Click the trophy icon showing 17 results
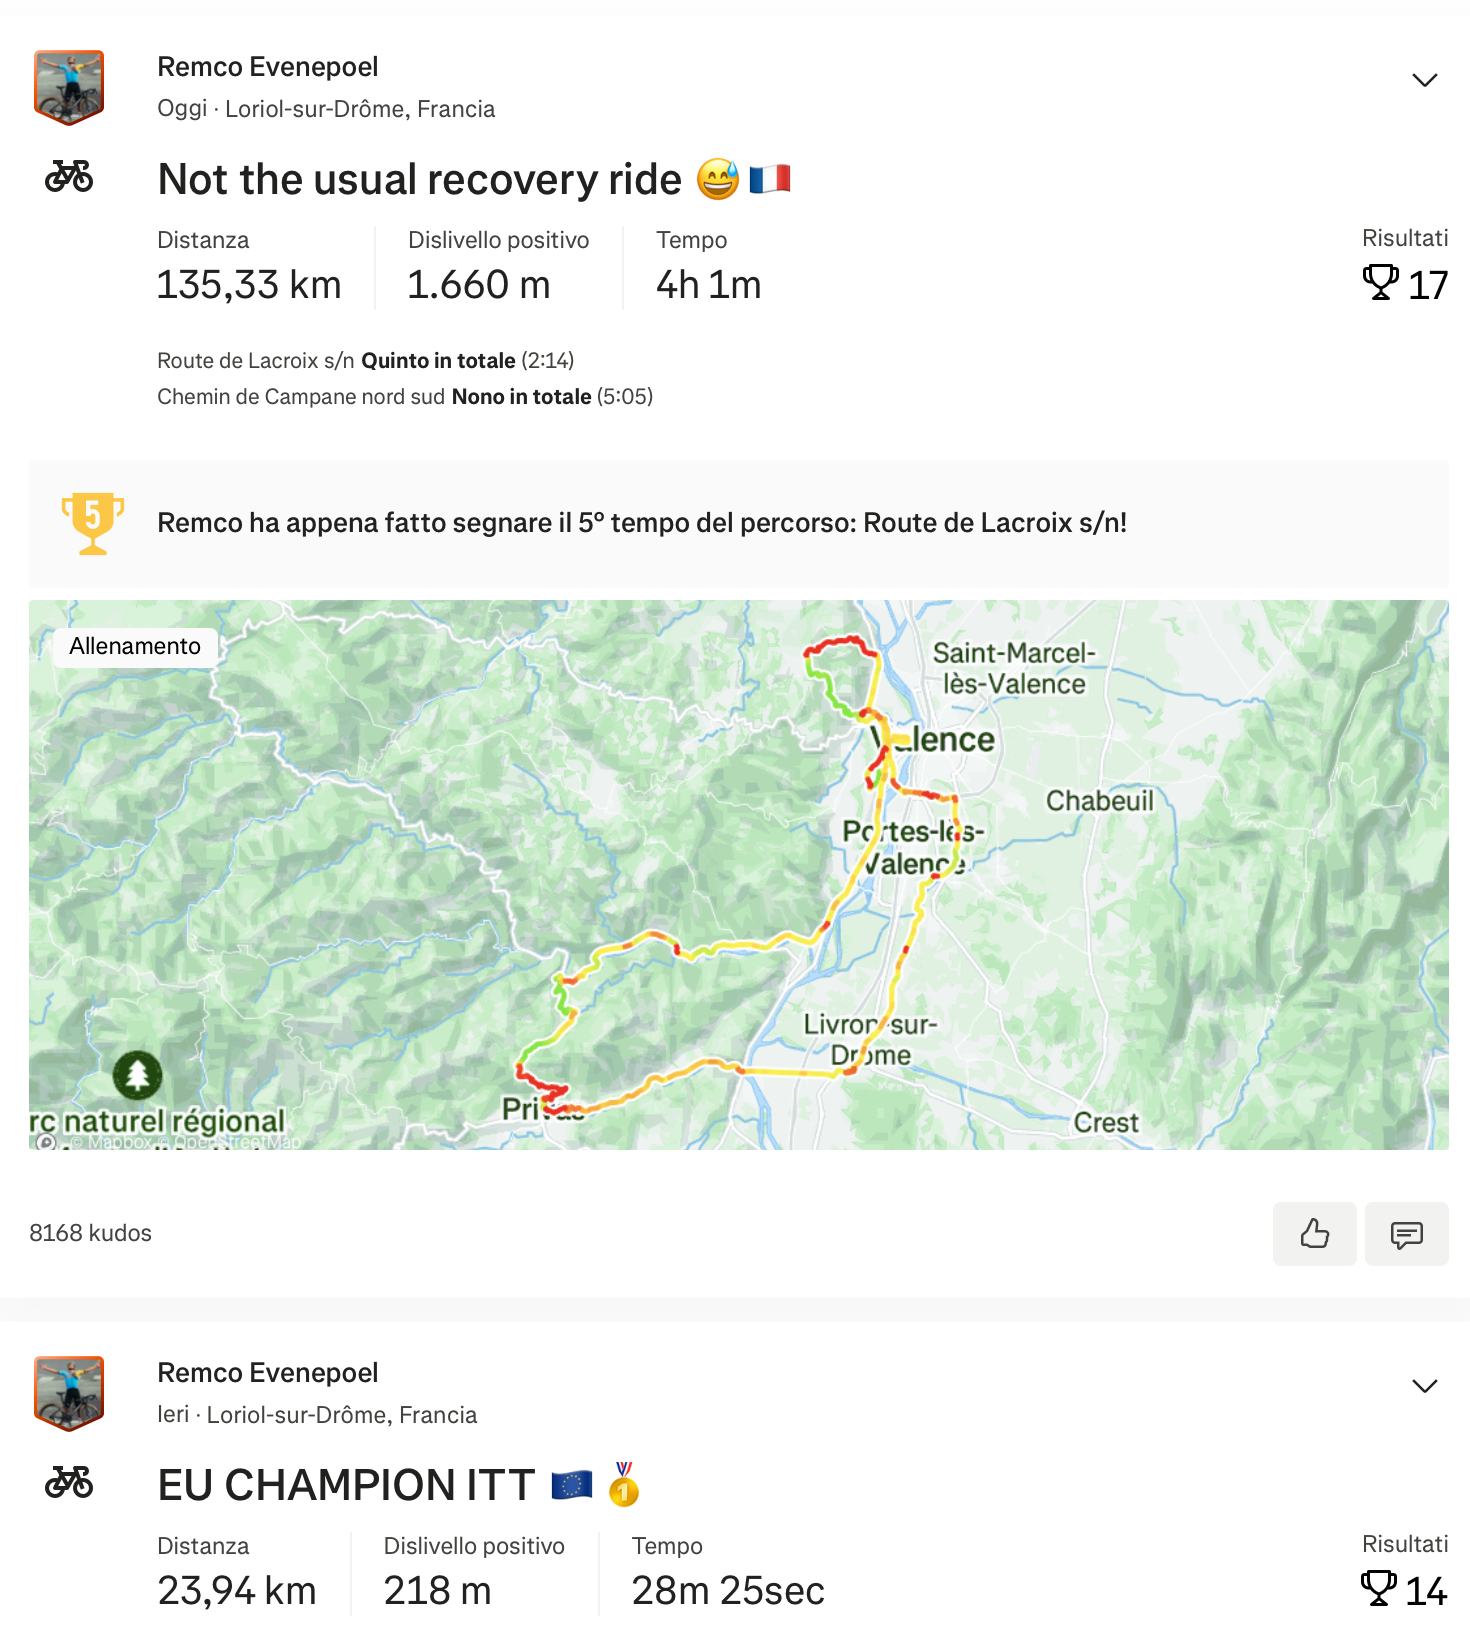 pos(1381,284)
